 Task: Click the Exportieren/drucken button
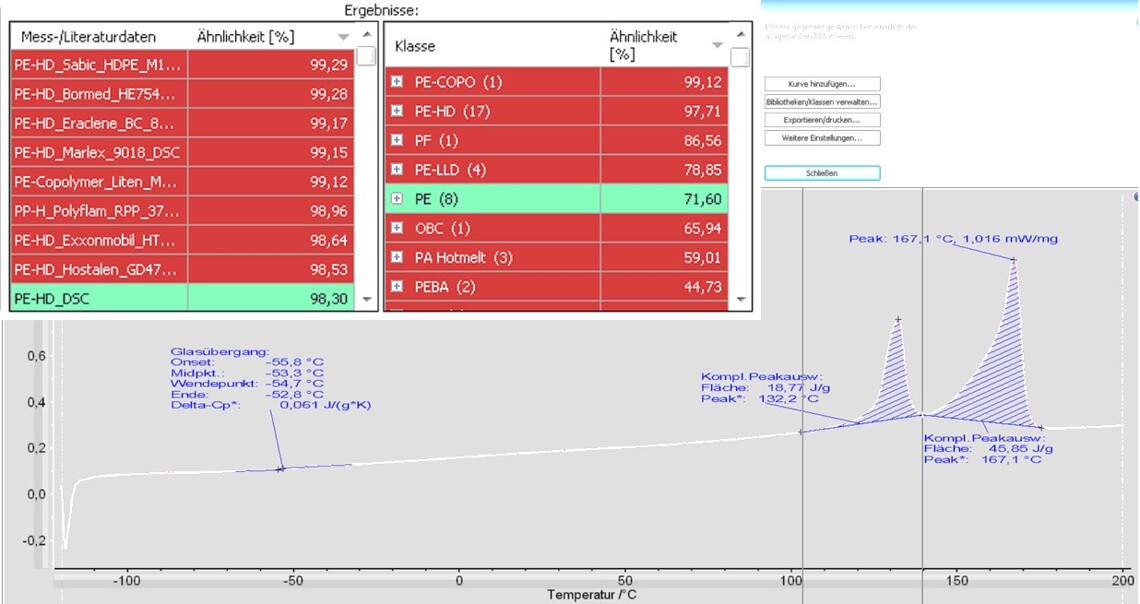(821, 119)
